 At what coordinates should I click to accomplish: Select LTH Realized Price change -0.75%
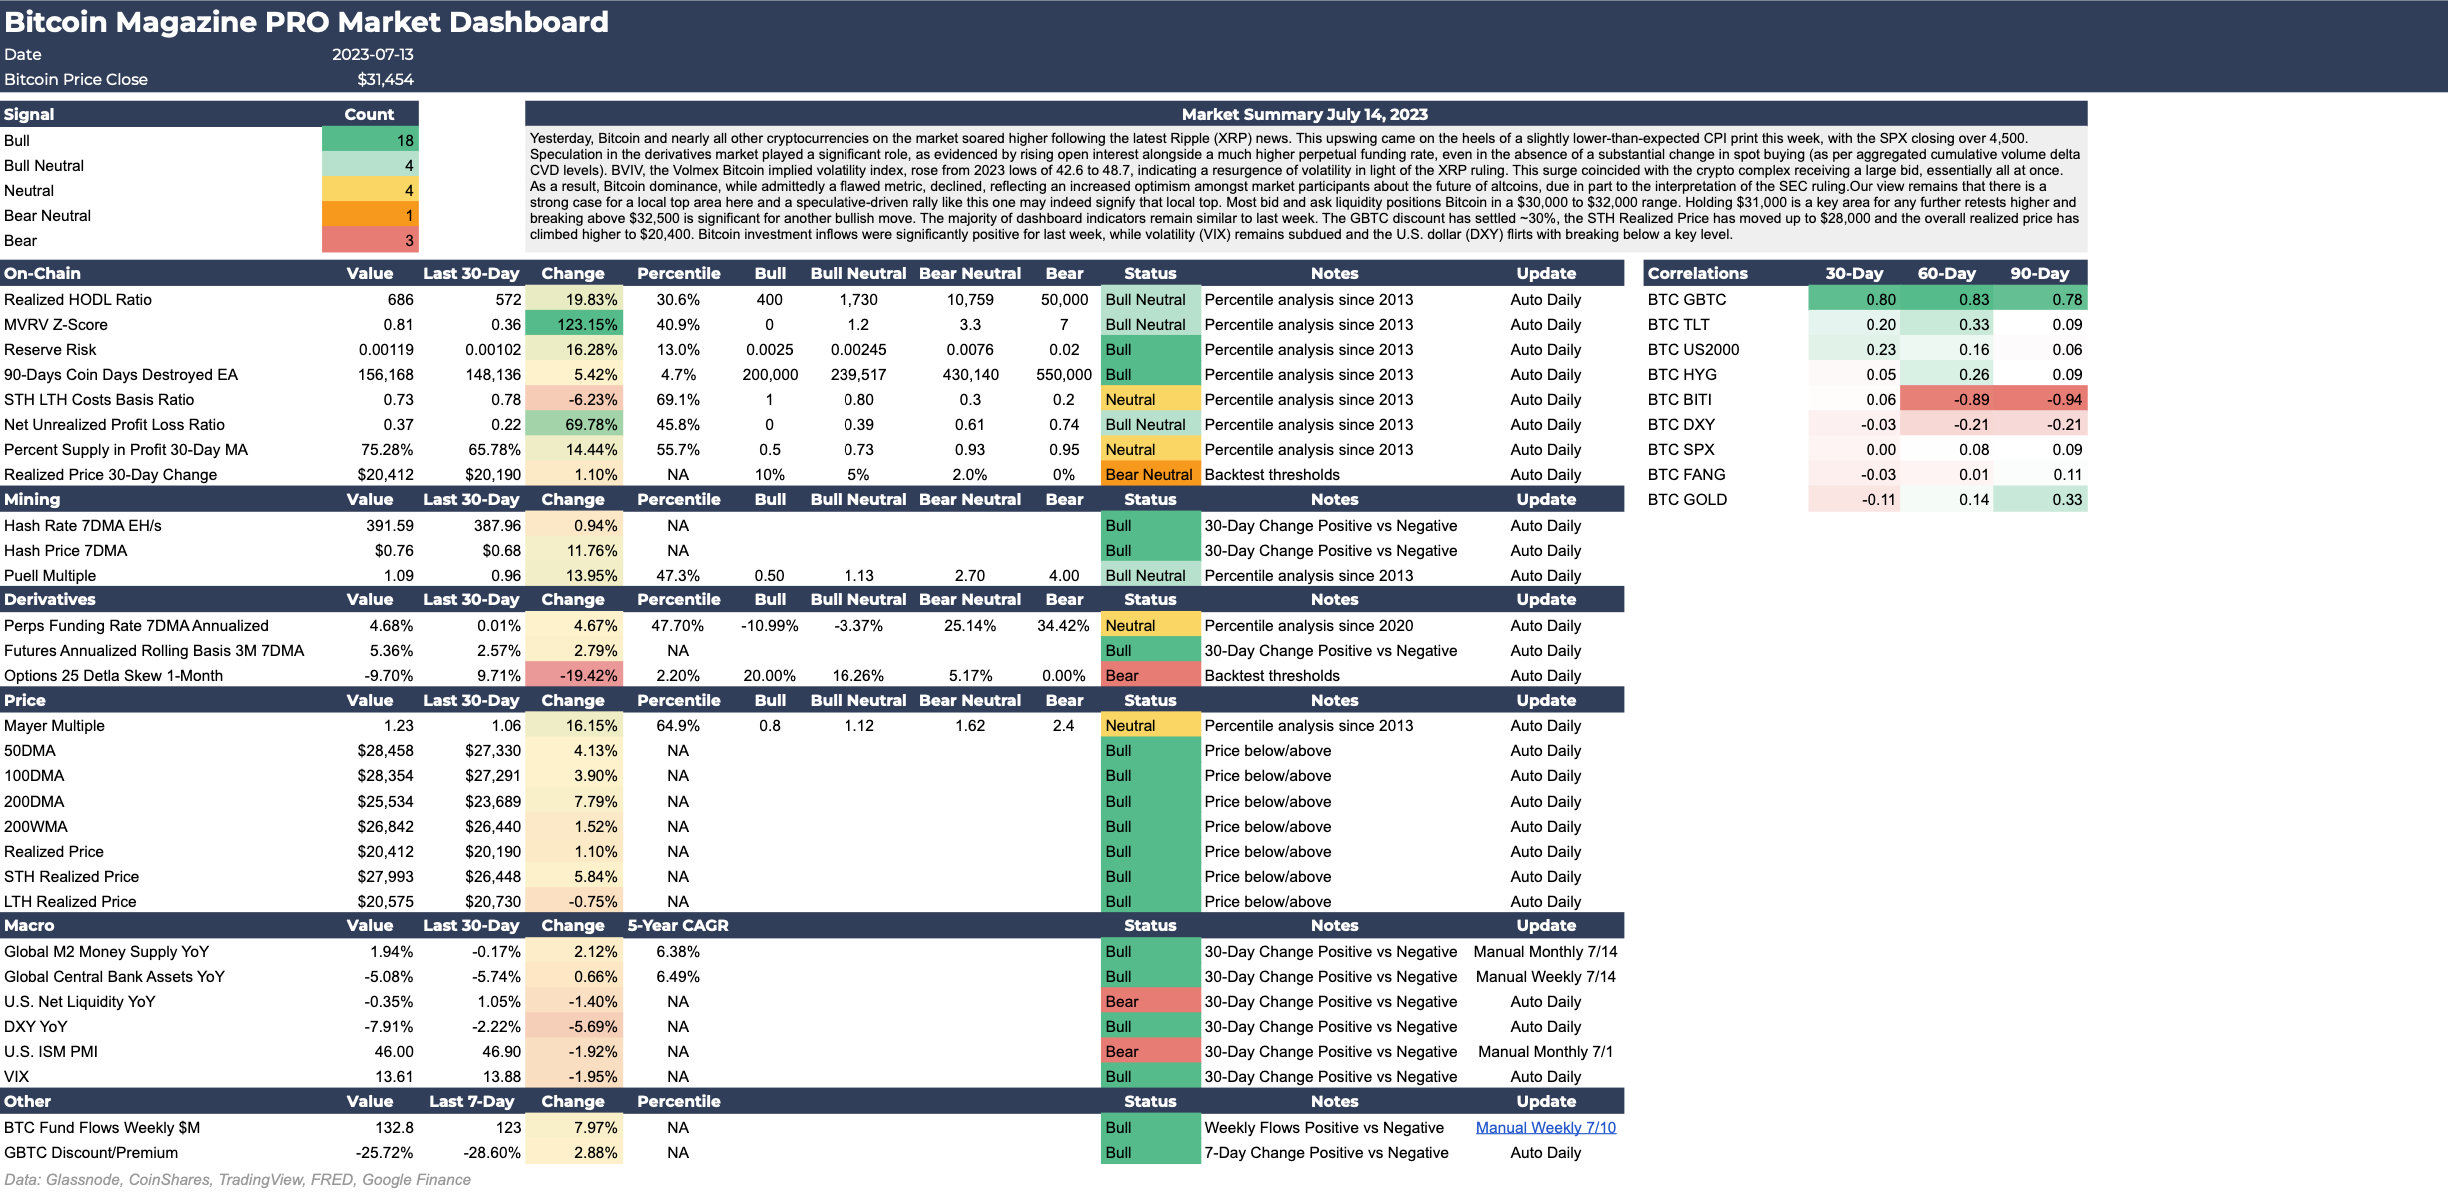(x=574, y=901)
